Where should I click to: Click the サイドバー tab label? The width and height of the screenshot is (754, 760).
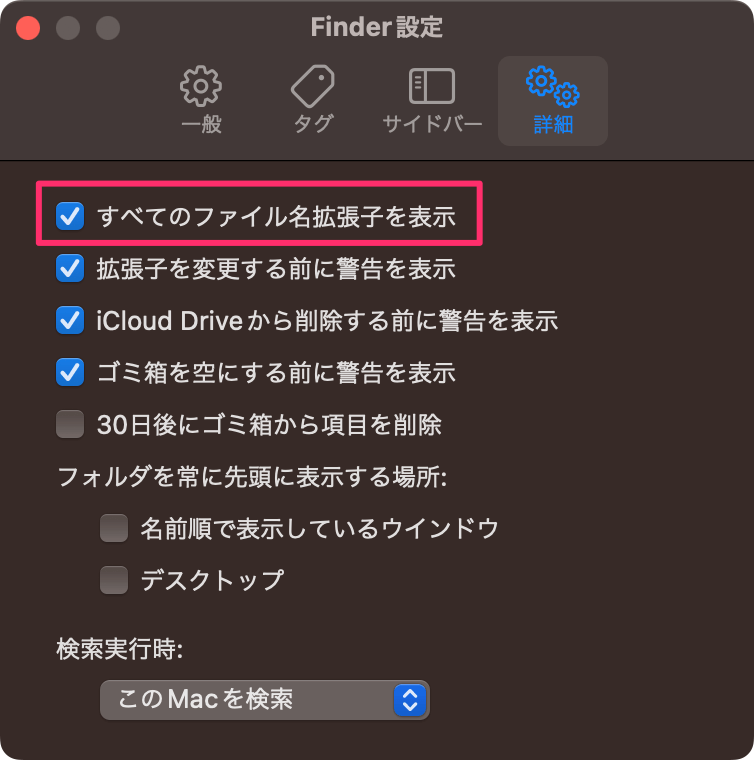[432, 124]
